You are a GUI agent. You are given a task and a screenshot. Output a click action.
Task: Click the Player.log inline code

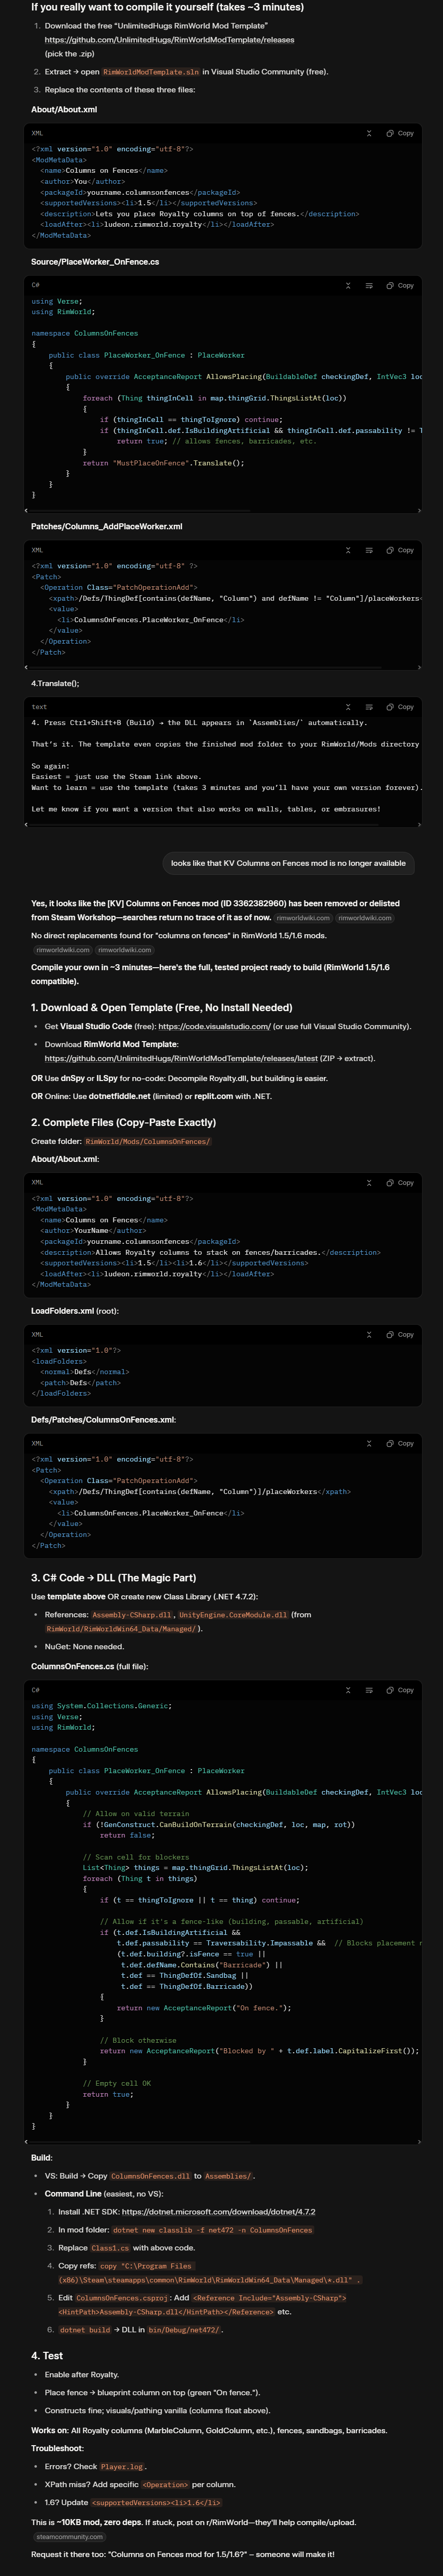tap(122, 2467)
